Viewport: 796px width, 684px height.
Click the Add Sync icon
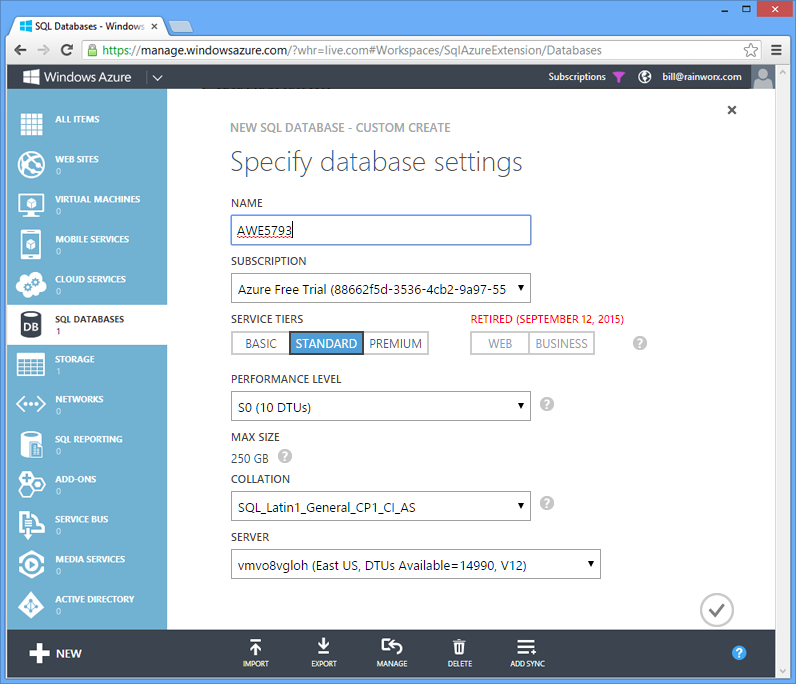526,647
